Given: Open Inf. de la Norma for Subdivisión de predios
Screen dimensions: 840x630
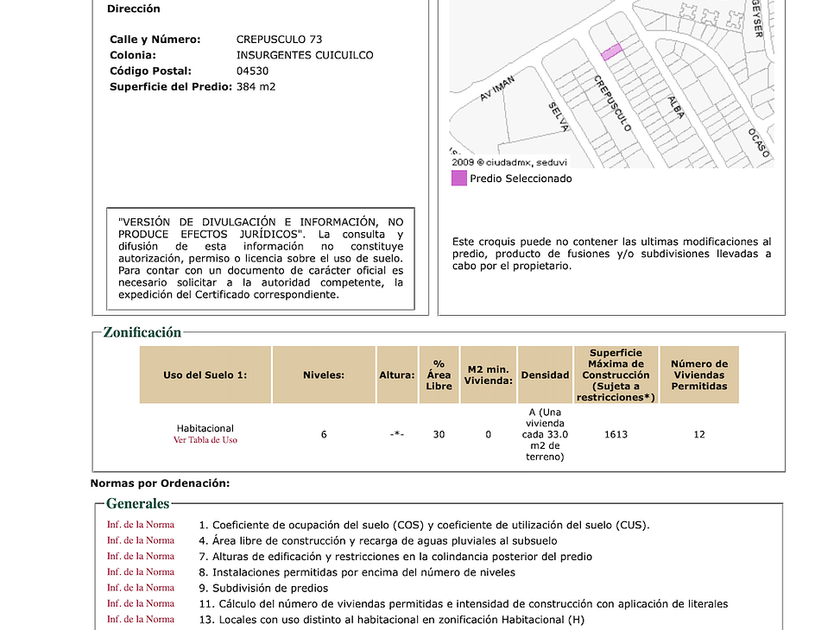Looking at the screenshot, I should 140,588.
